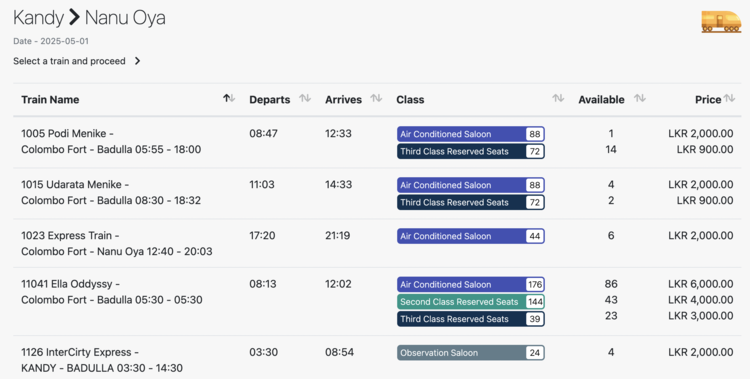The height and width of the screenshot is (379, 750).
Task: Pick Air Conditioned Saloon on Ella Oddyssy
Action: (471, 285)
